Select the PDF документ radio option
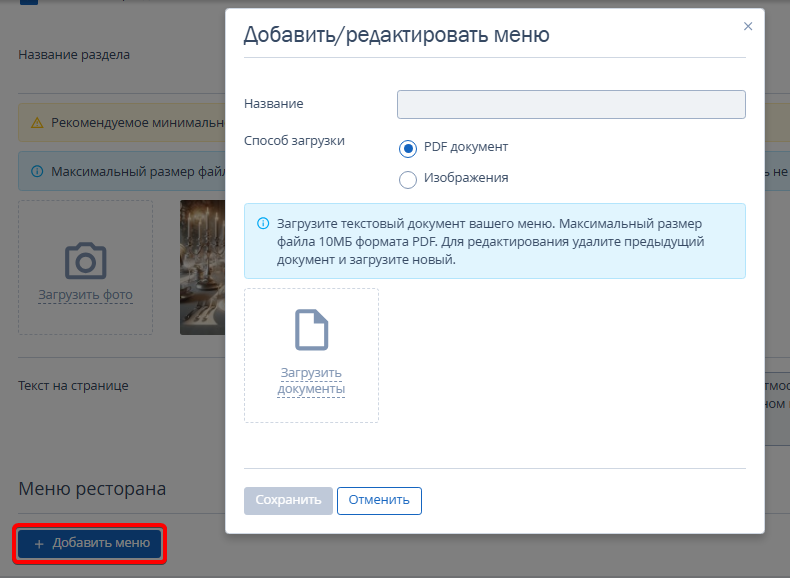Image resolution: width=790 pixels, height=578 pixels. click(408, 149)
